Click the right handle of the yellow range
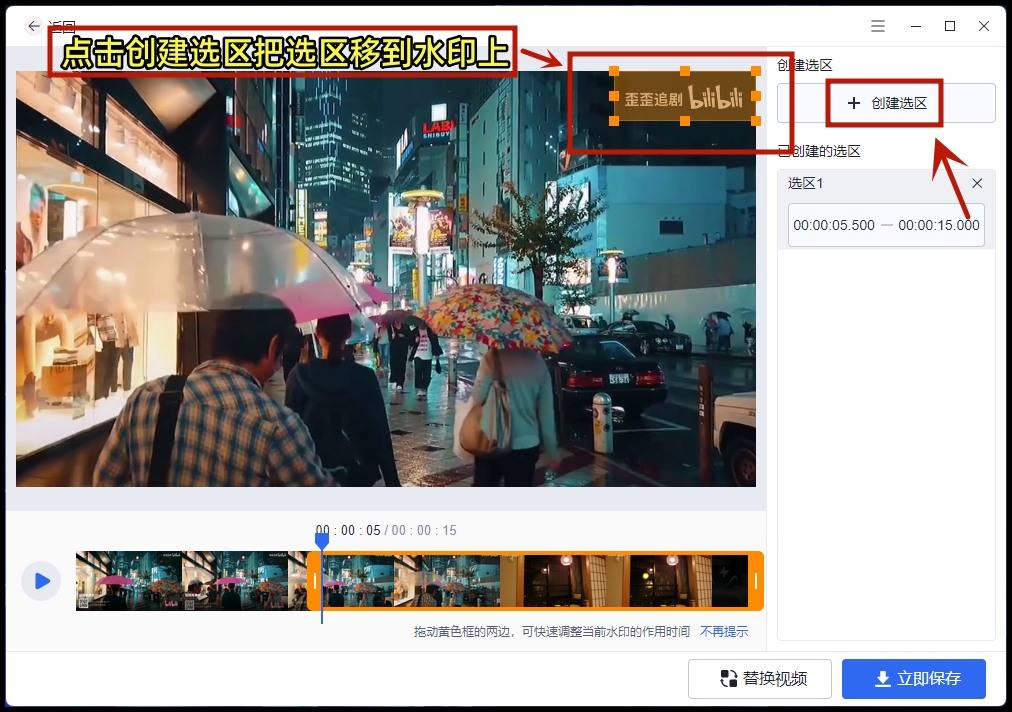 click(756, 581)
